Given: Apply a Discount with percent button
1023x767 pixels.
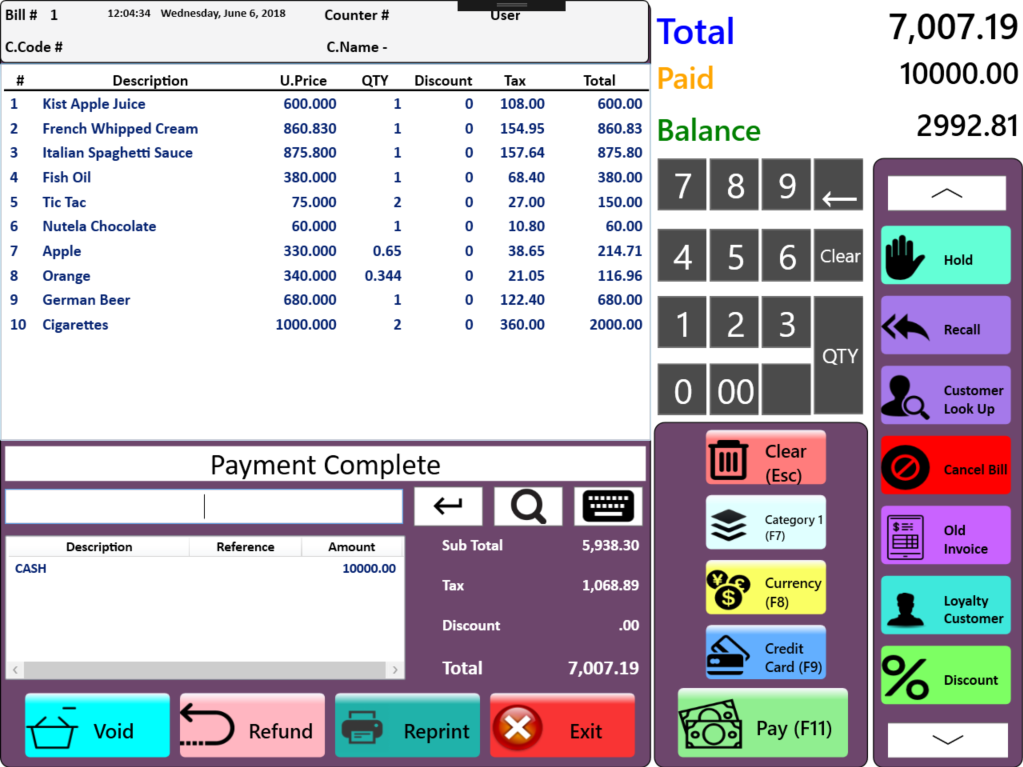Looking at the screenshot, I should coord(945,675).
